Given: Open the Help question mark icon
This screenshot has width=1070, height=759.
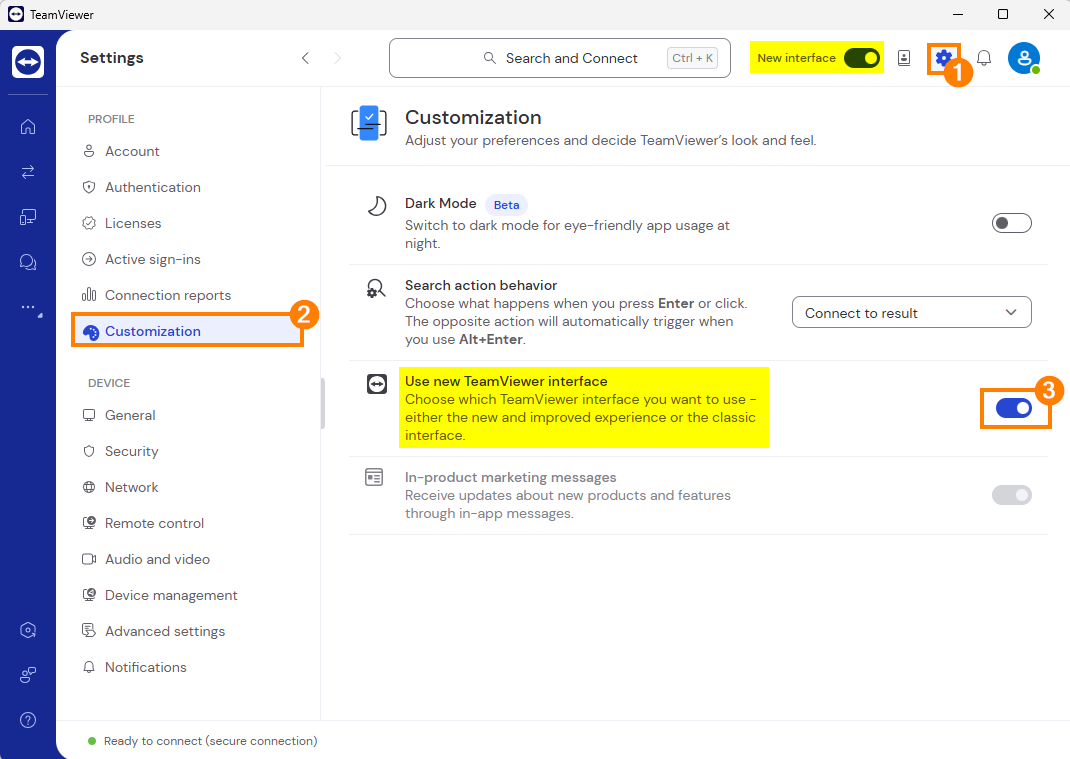Looking at the screenshot, I should pyautogui.click(x=28, y=720).
